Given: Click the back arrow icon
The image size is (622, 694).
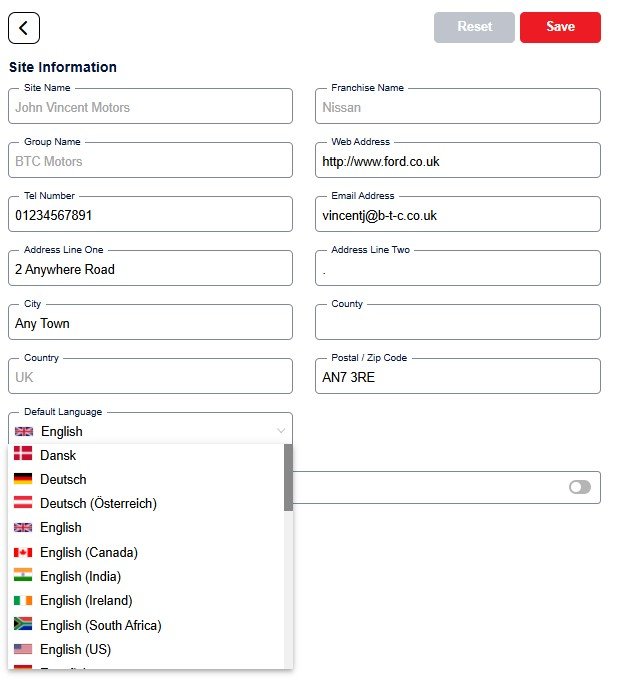Looking at the screenshot, I should click(x=24, y=28).
